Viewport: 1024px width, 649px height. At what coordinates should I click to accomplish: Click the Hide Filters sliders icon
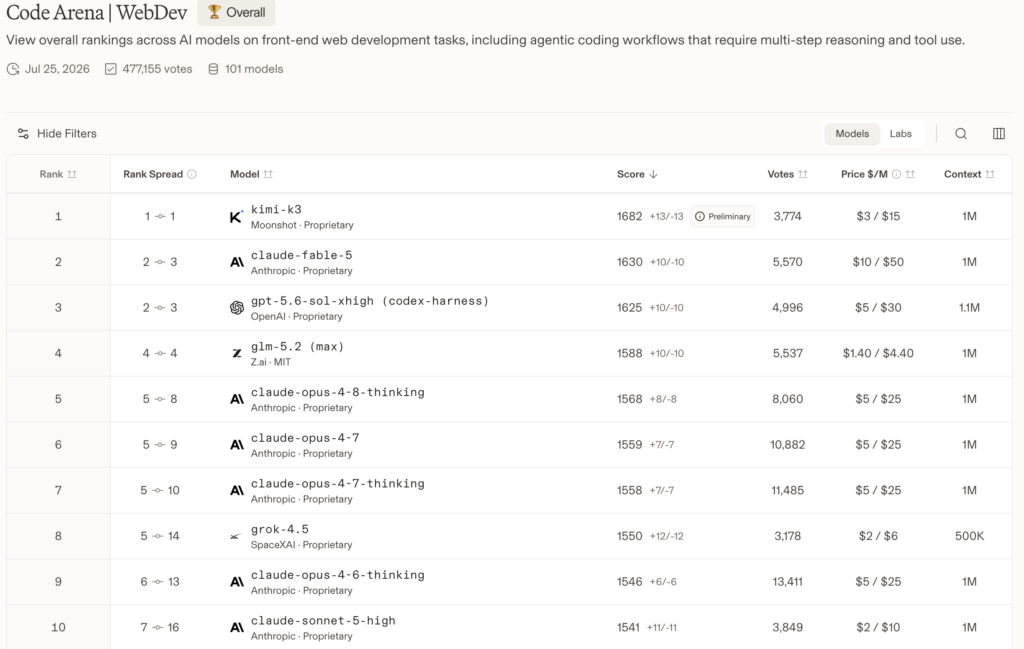point(23,134)
